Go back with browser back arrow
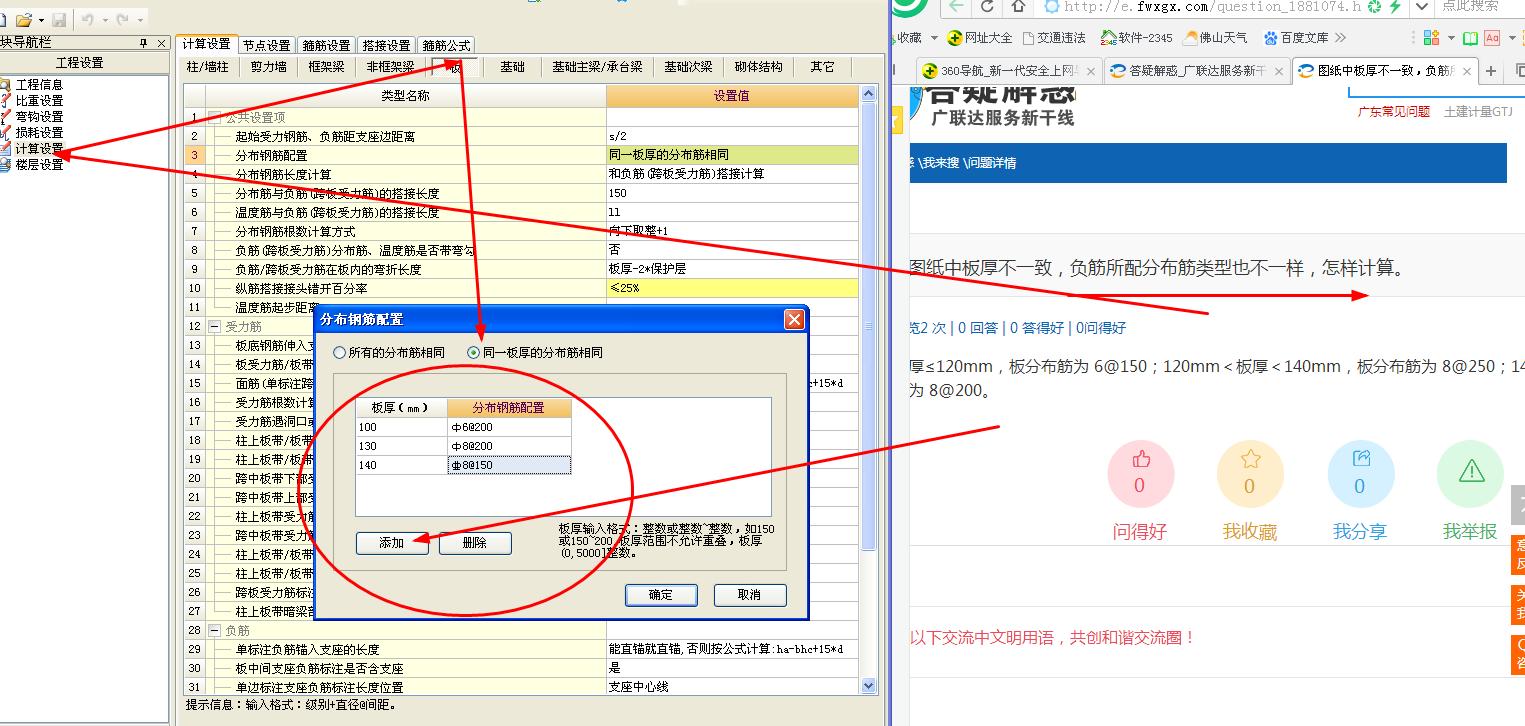The height and width of the screenshot is (726, 1525). [957, 7]
